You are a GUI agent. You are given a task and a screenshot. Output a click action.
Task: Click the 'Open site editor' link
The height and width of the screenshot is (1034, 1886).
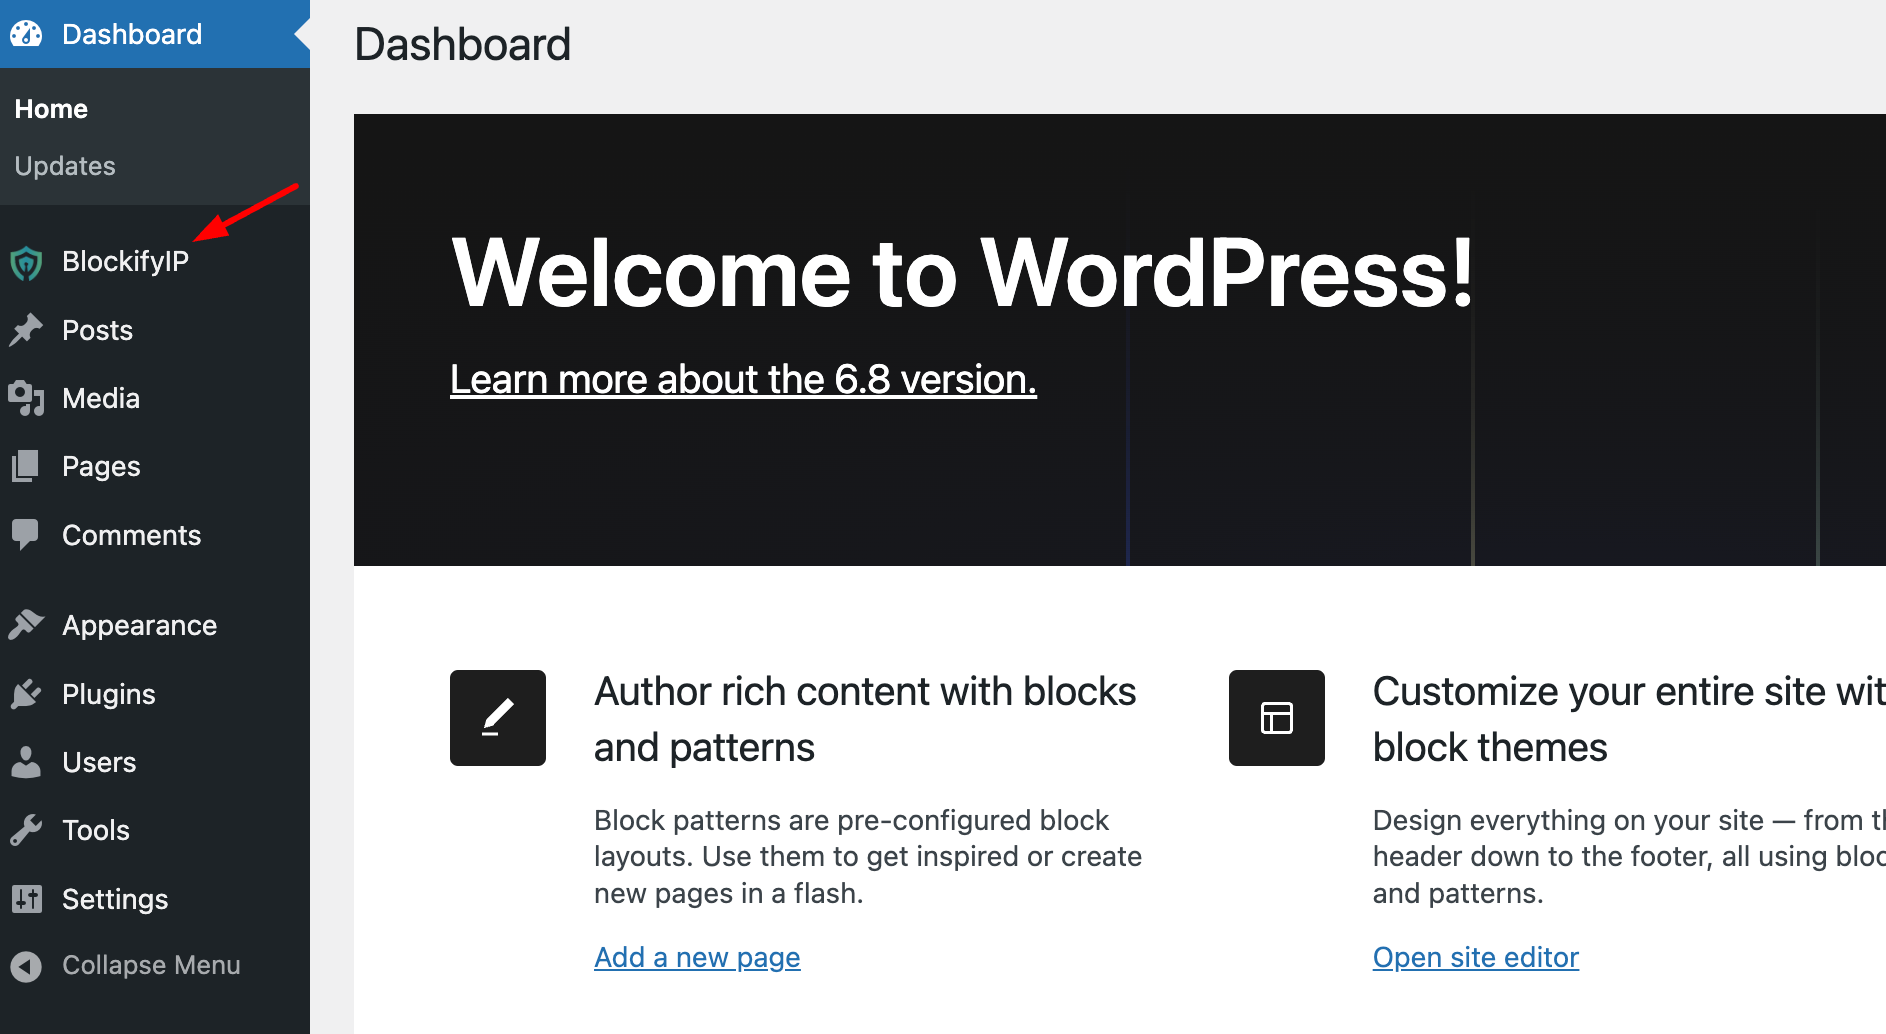click(1475, 958)
